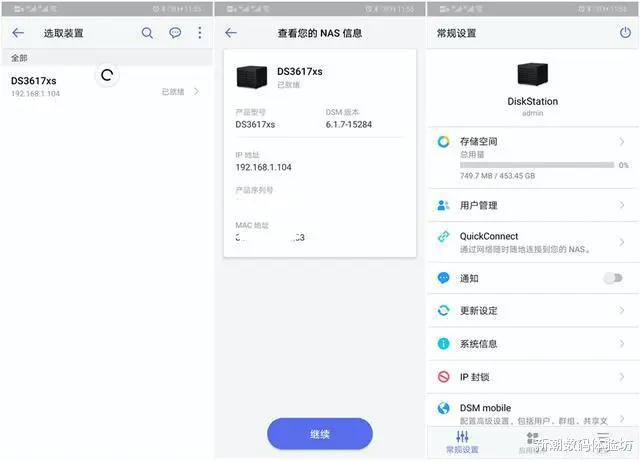Tap the 继续 continue button
This screenshot has height=461, width=640.
pos(320,434)
